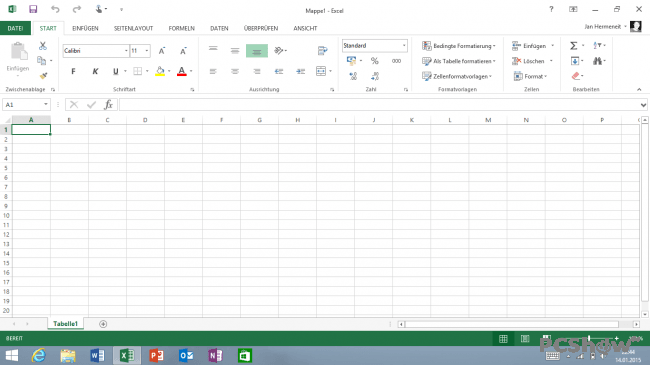Viewport: 650px width, 365px height.
Task: Toggle the highlighted bottom align button
Action: pyautogui.click(x=257, y=51)
